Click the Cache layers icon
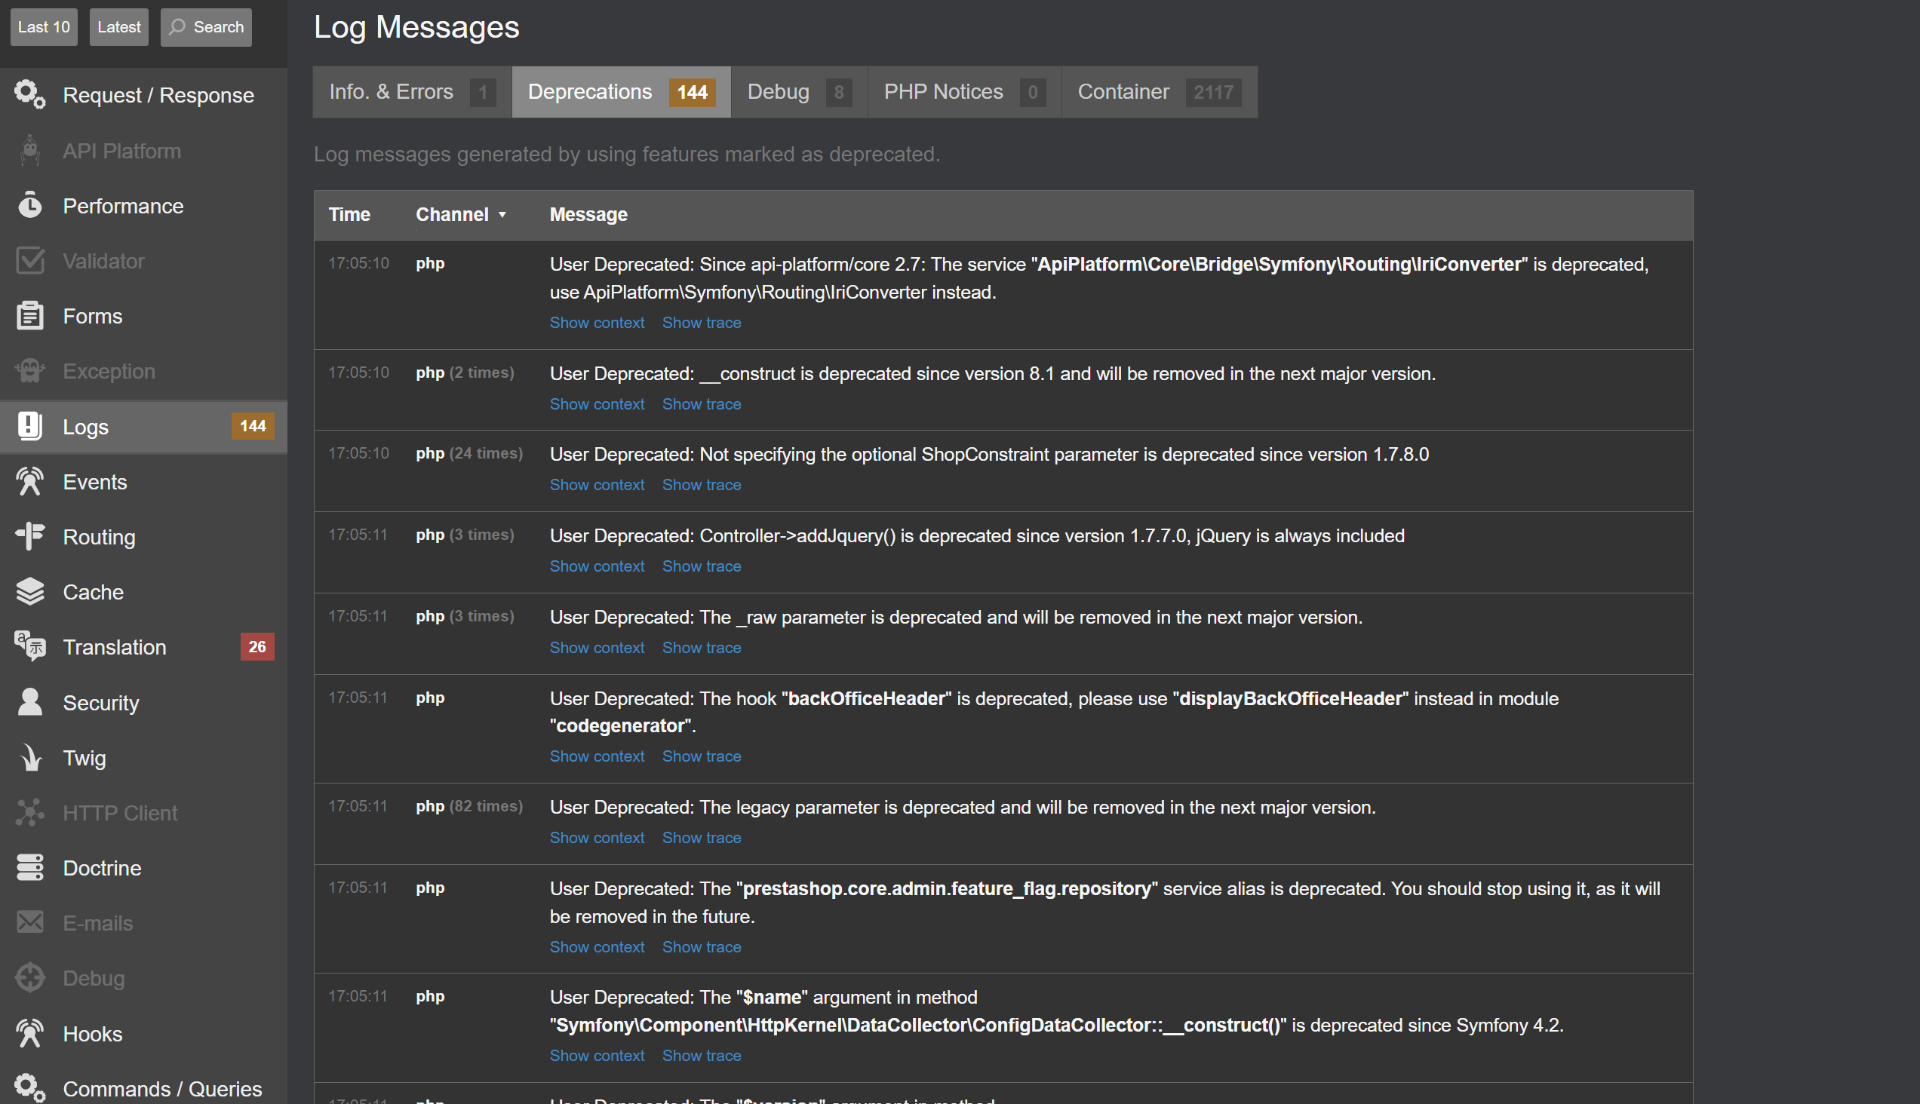 click(x=30, y=592)
